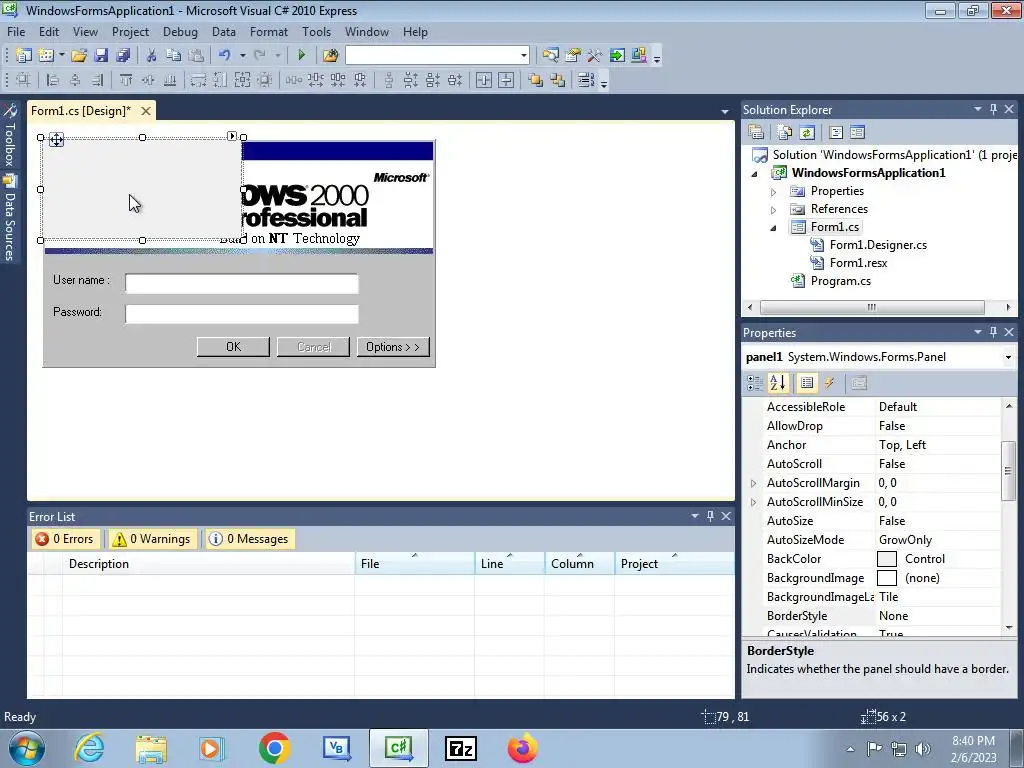Click the Password text field
The width and height of the screenshot is (1024, 768).
pyautogui.click(x=242, y=314)
